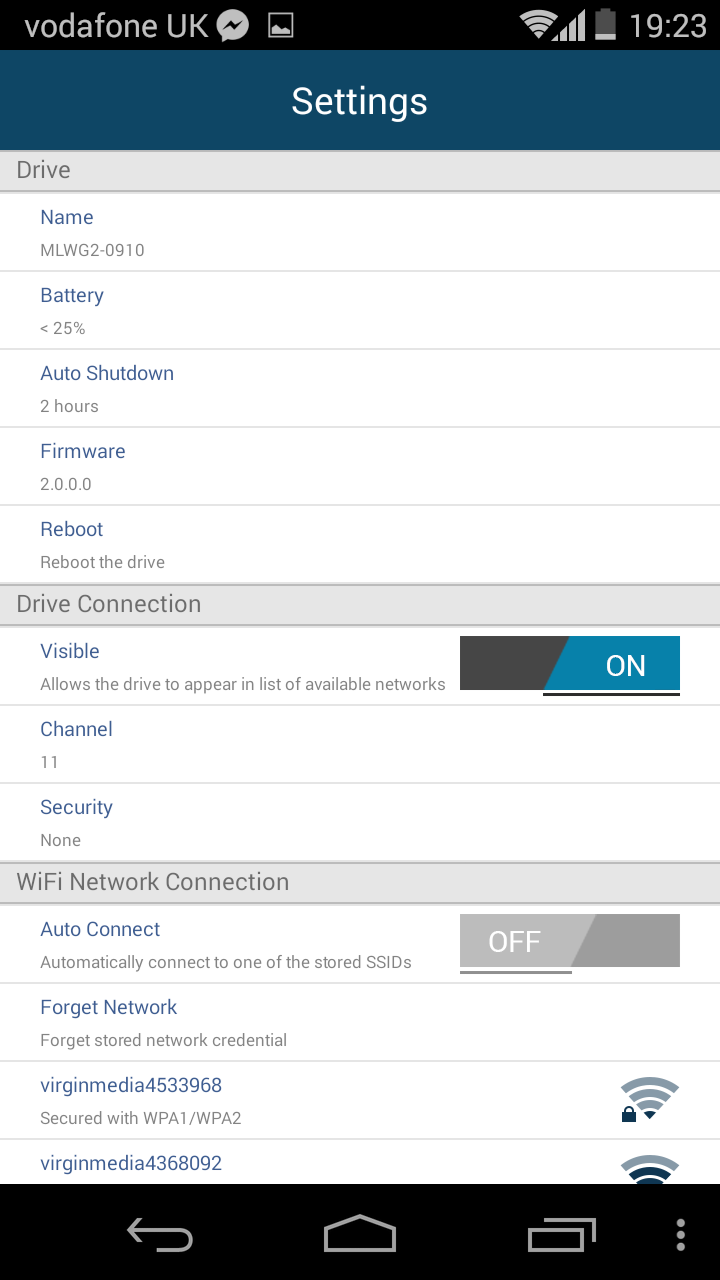Open the recent apps navigation icon
Image resolution: width=720 pixels, height=1280 pixels.
click(x=561, y=1235)
